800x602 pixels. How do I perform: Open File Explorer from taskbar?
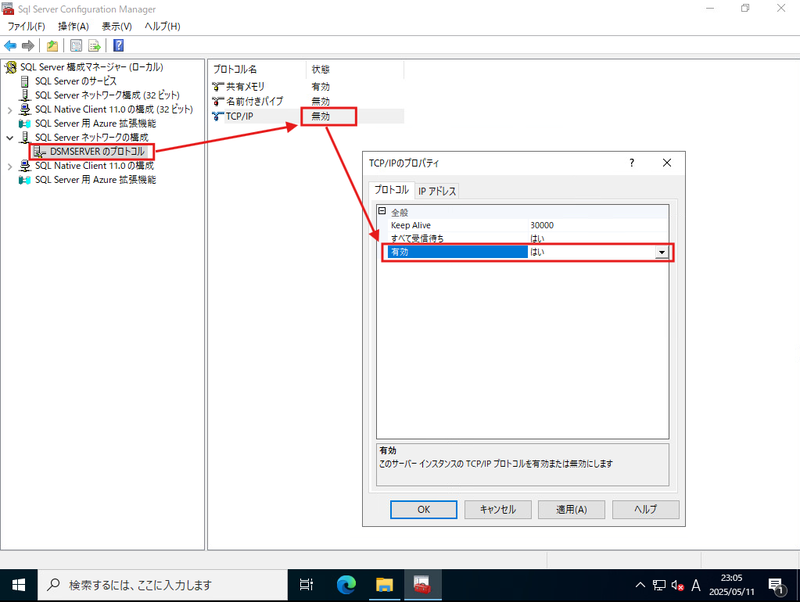point(384,585)
